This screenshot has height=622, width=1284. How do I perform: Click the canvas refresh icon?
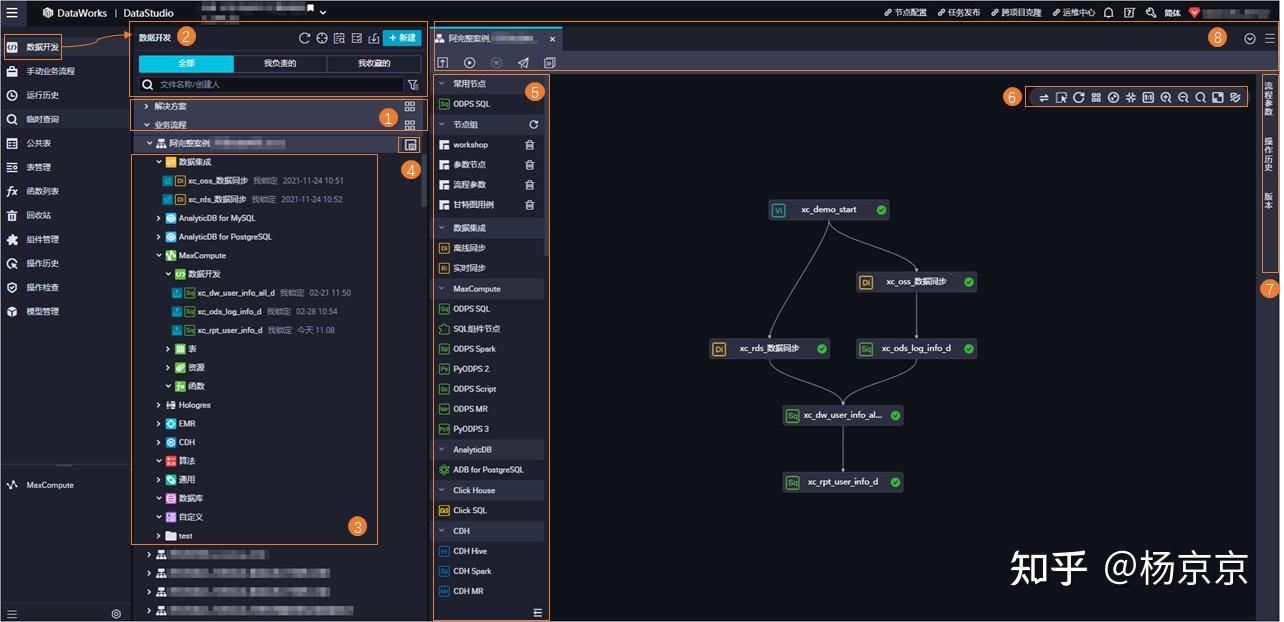(1079, 98)
